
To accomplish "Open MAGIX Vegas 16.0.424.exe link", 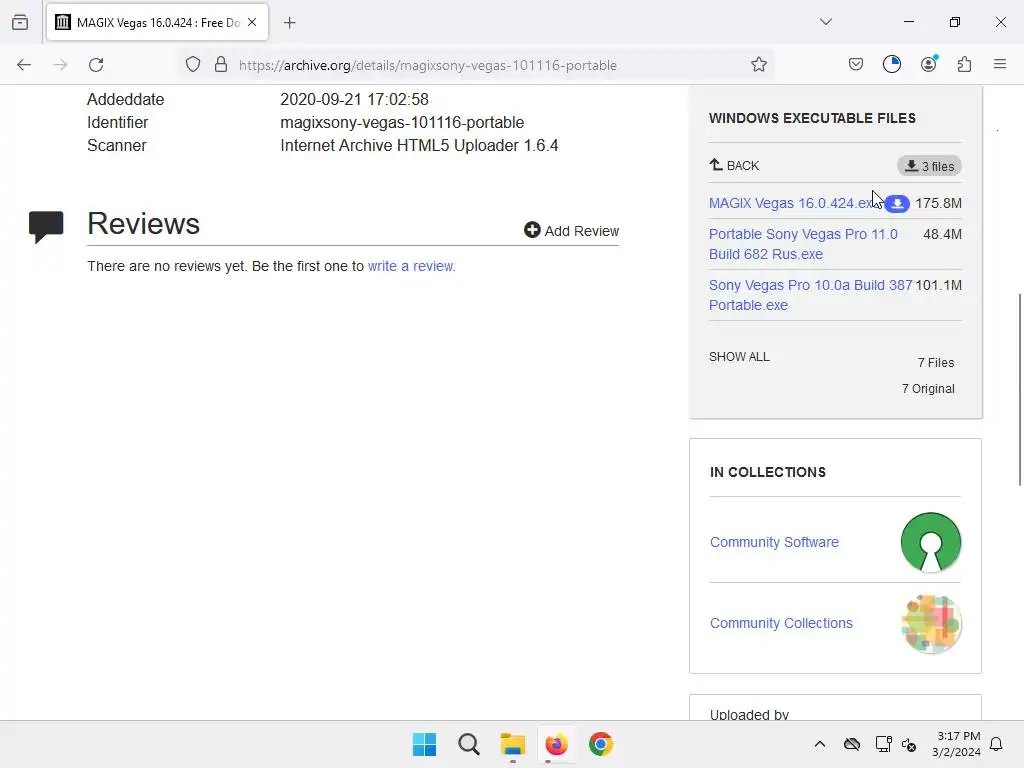I will 793,203.
